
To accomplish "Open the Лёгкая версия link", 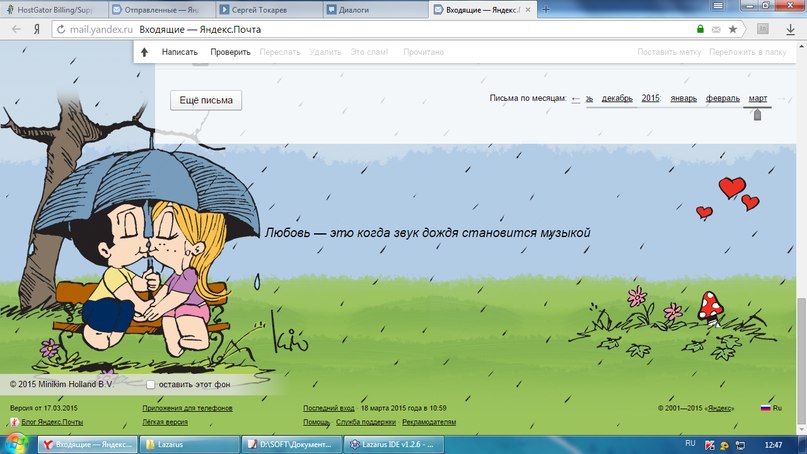I will tap(165, 422).
